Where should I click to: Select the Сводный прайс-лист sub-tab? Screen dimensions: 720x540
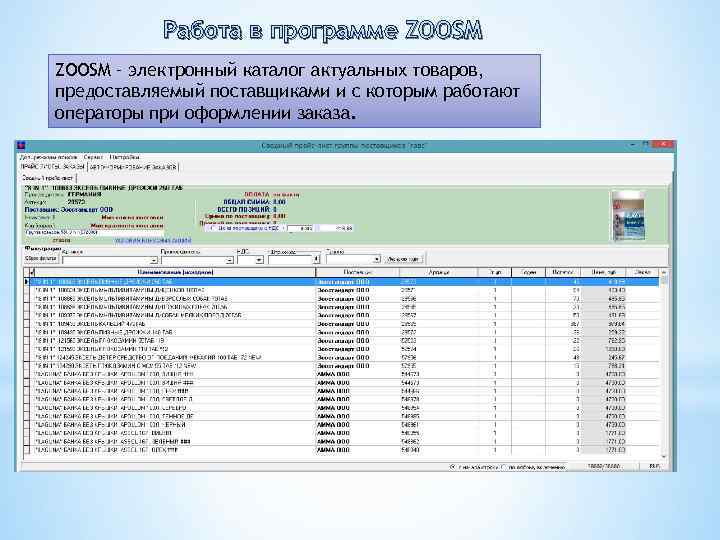(47, 178)
